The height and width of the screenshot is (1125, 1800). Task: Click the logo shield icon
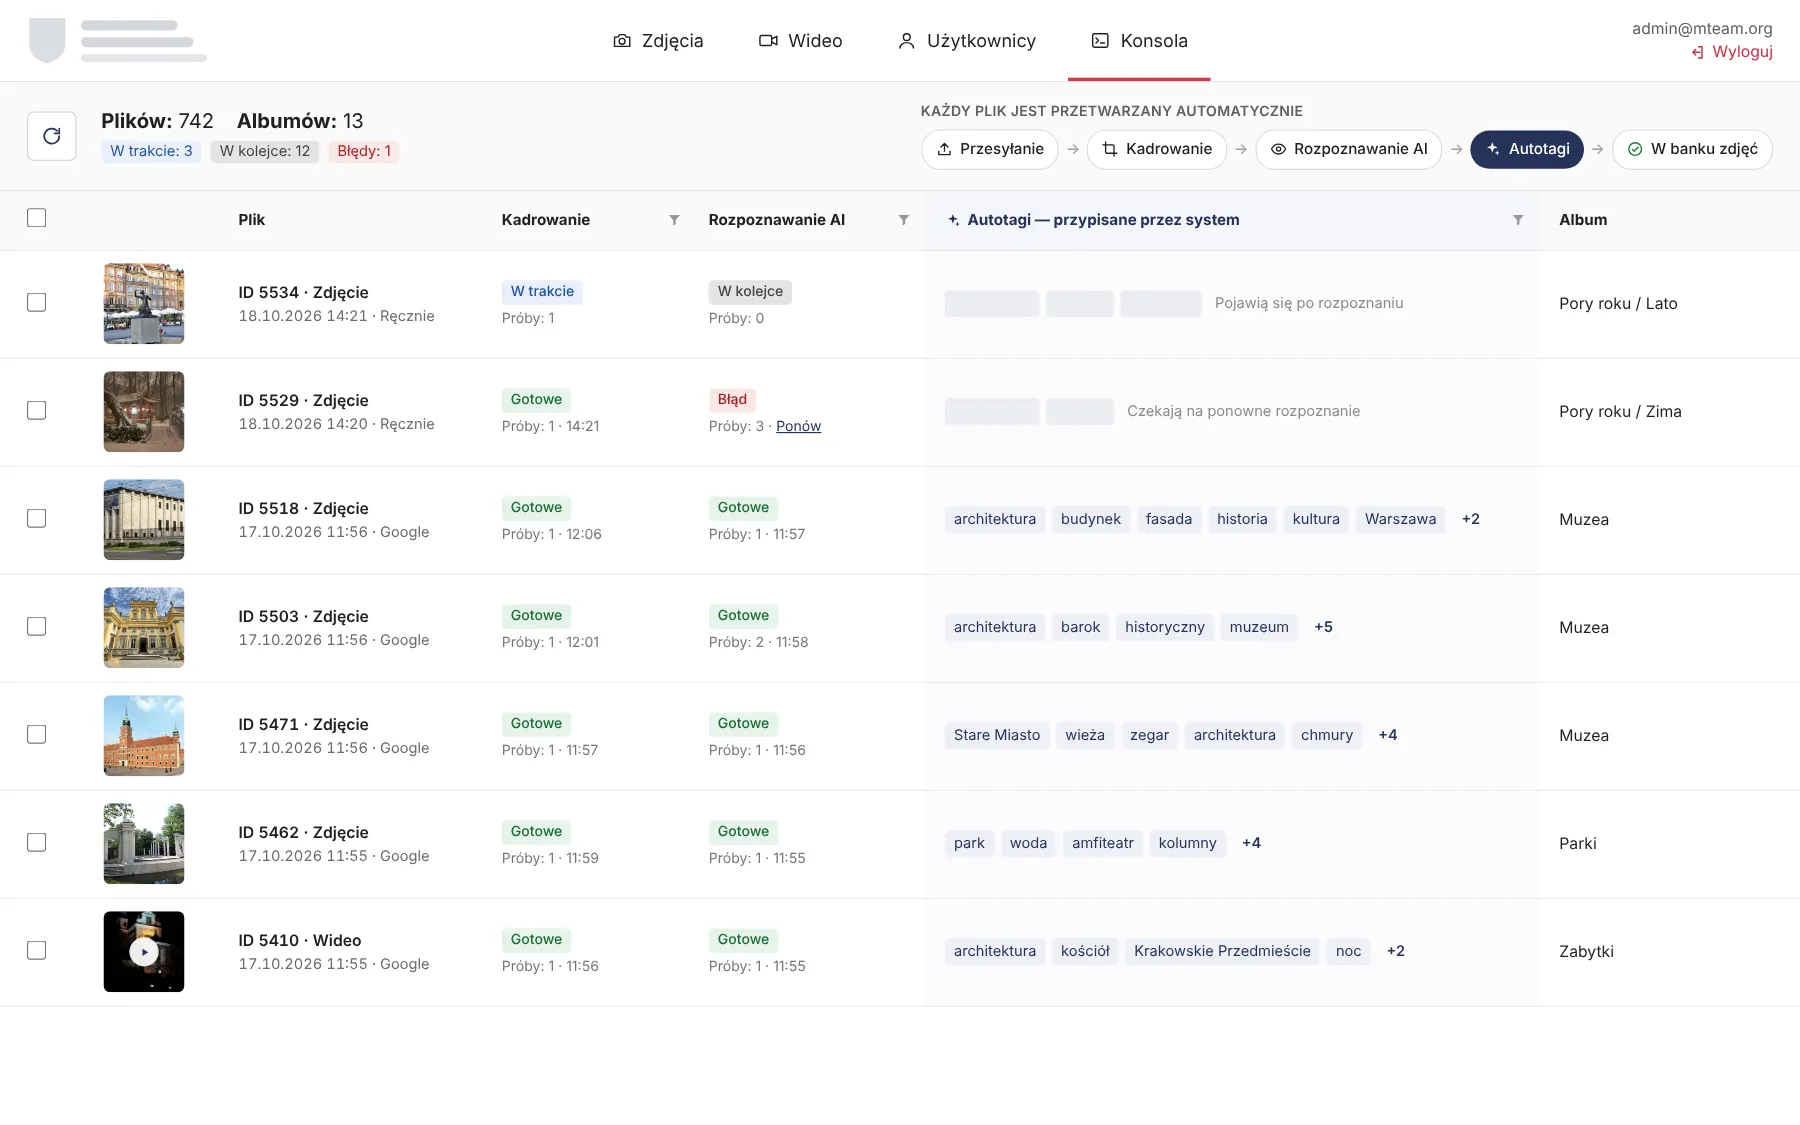pyautogui.click(x=47, y=40)
